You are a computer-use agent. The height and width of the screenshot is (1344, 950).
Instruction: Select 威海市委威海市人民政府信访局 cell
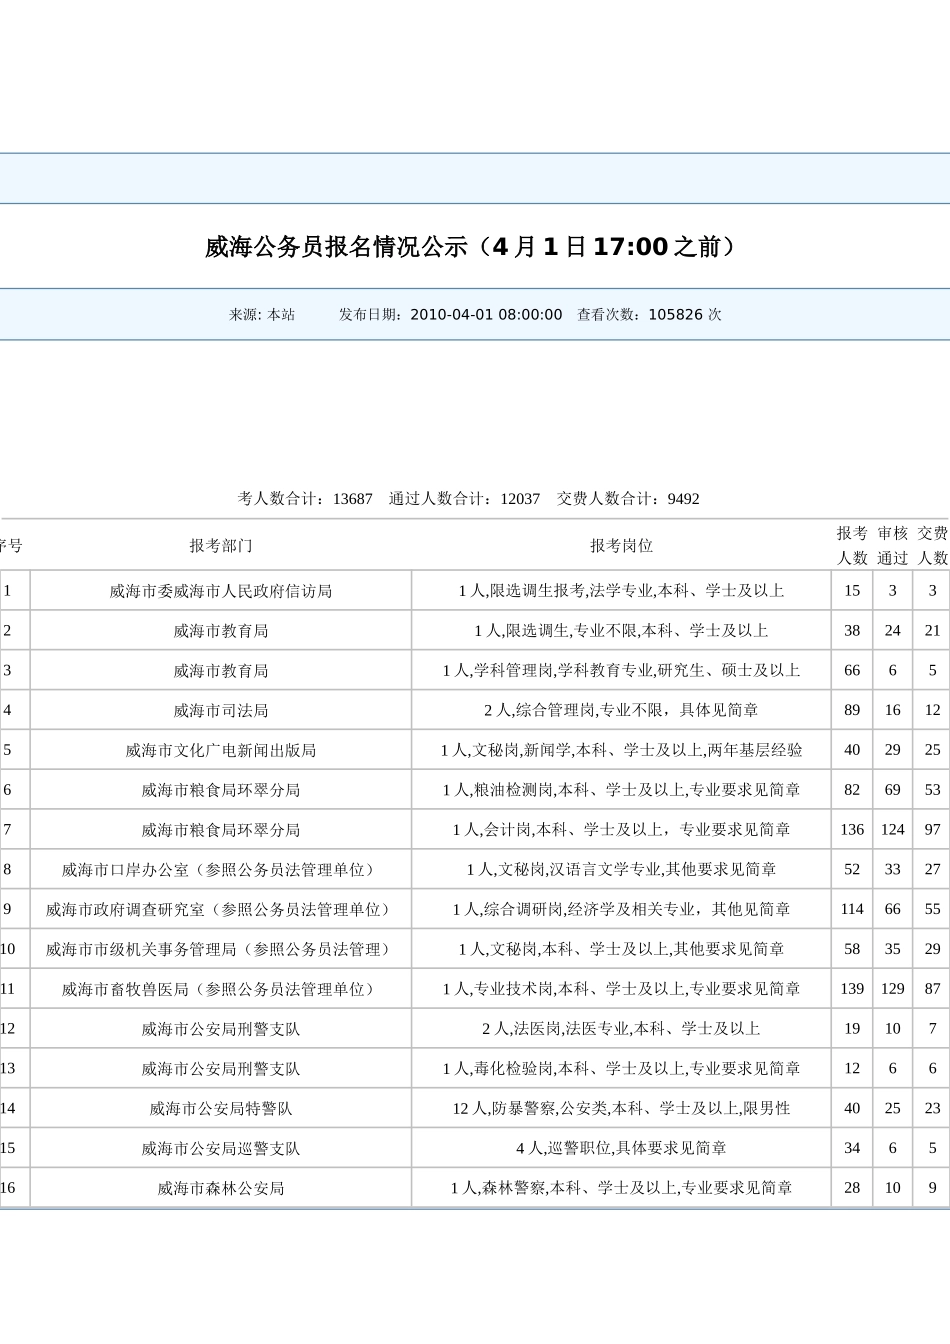tap(221, 591)
